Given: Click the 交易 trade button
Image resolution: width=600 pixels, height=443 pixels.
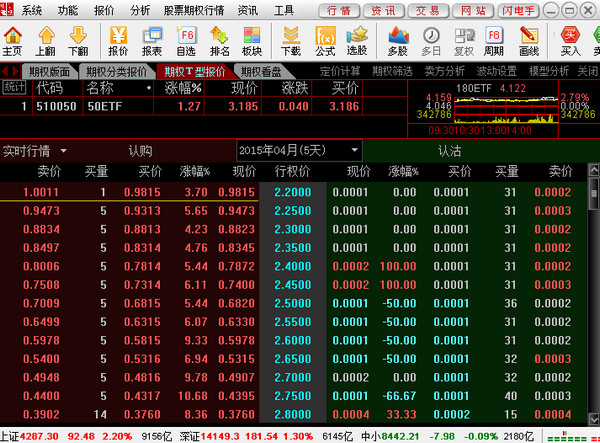Looking at the screenshot, I should 427,10.
